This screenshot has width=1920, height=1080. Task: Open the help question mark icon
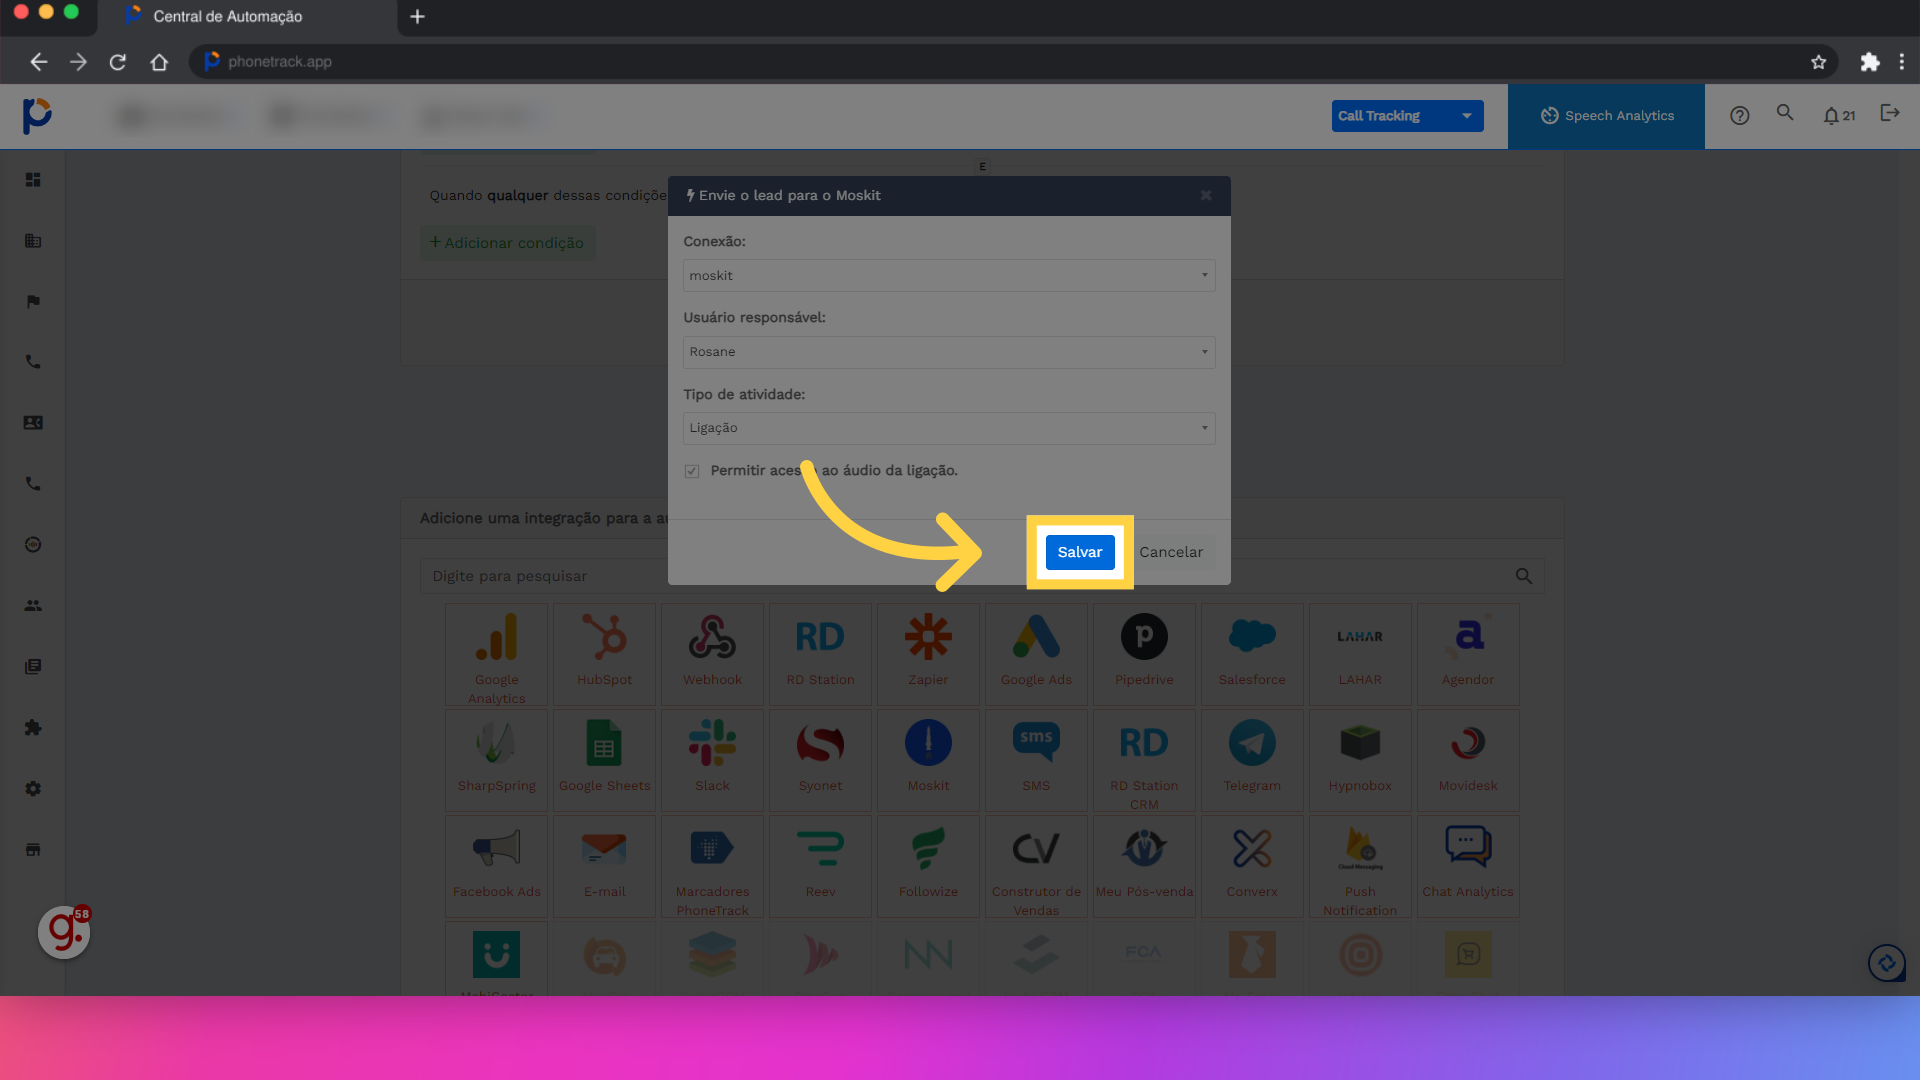[1740, 116]
